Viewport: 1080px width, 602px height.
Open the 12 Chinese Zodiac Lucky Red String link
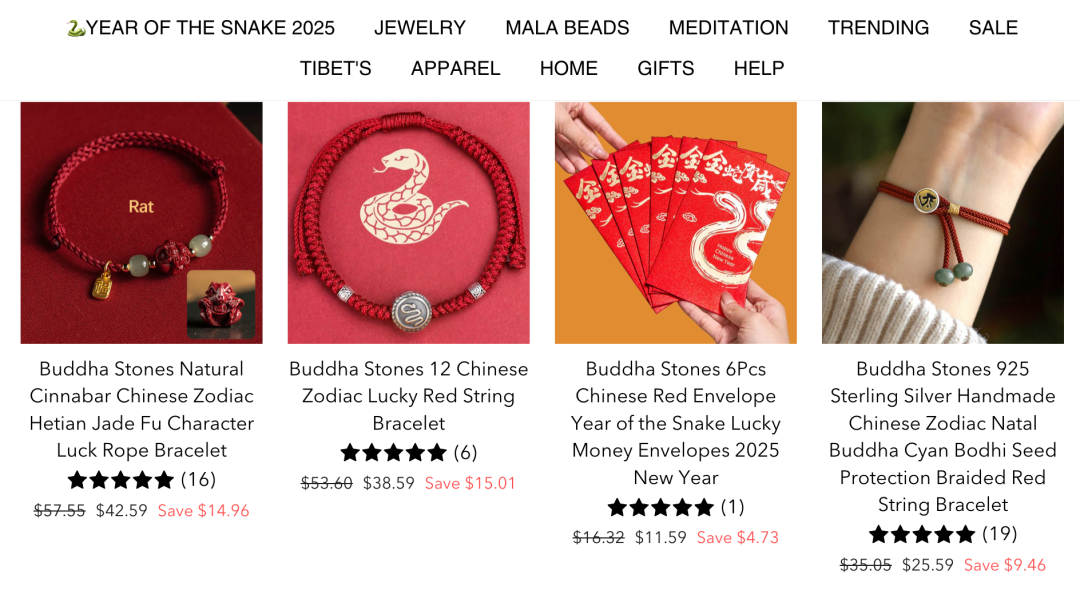point(408,396)
